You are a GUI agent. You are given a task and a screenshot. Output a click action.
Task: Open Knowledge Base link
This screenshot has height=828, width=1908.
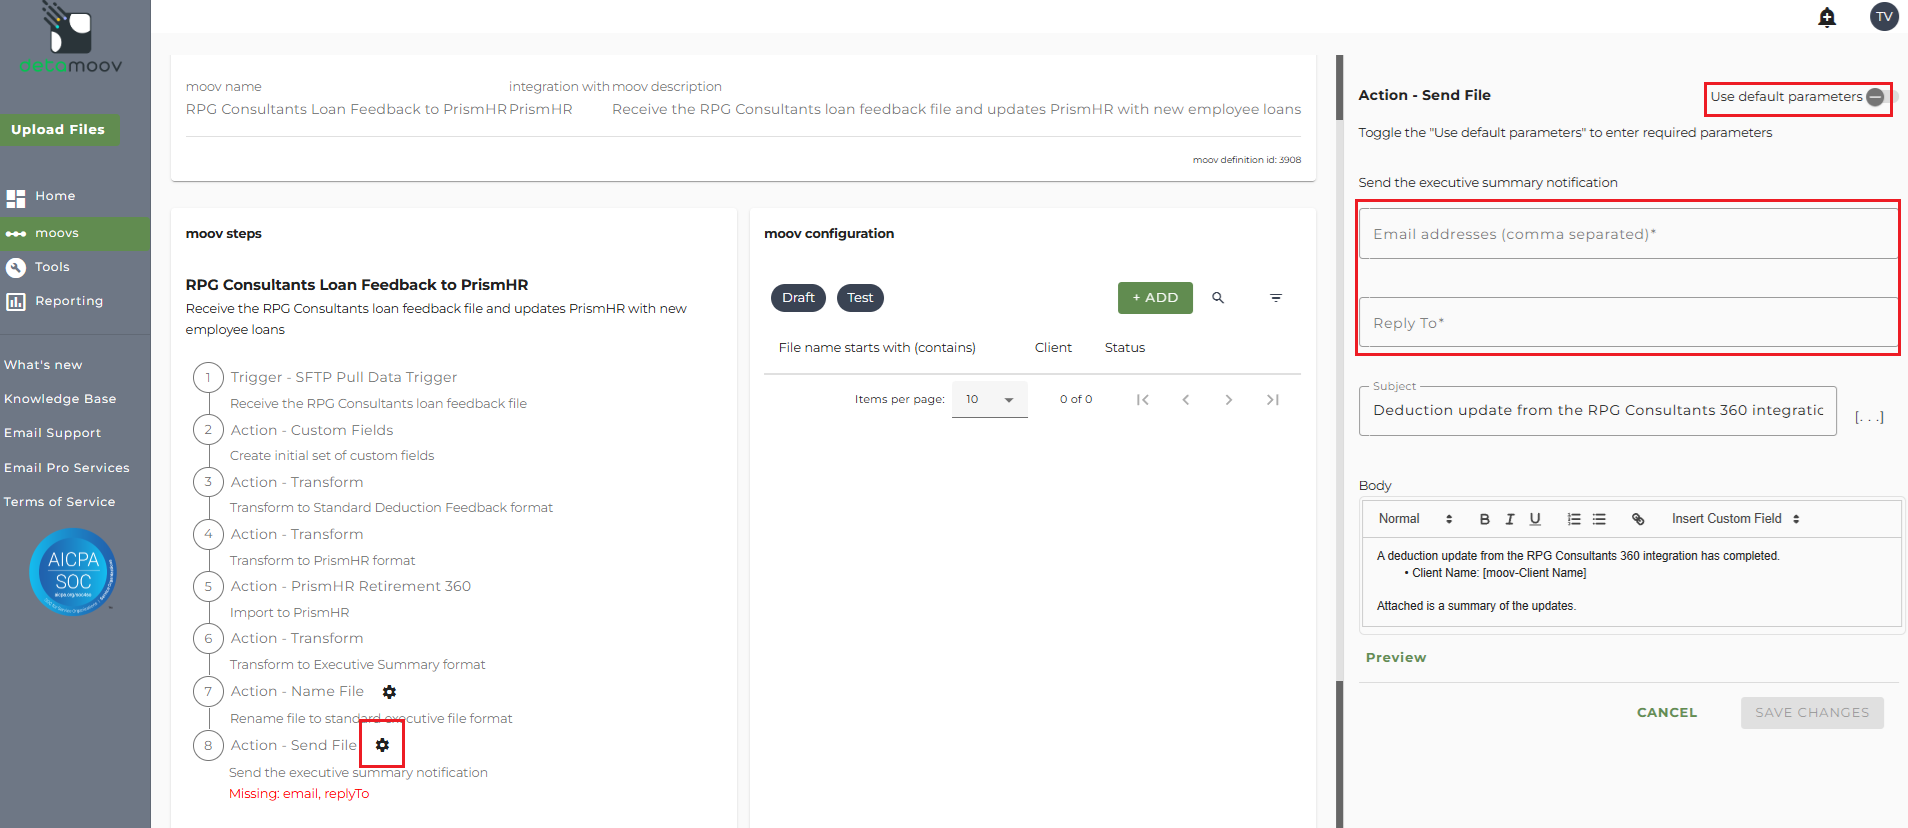click(60, 399)
